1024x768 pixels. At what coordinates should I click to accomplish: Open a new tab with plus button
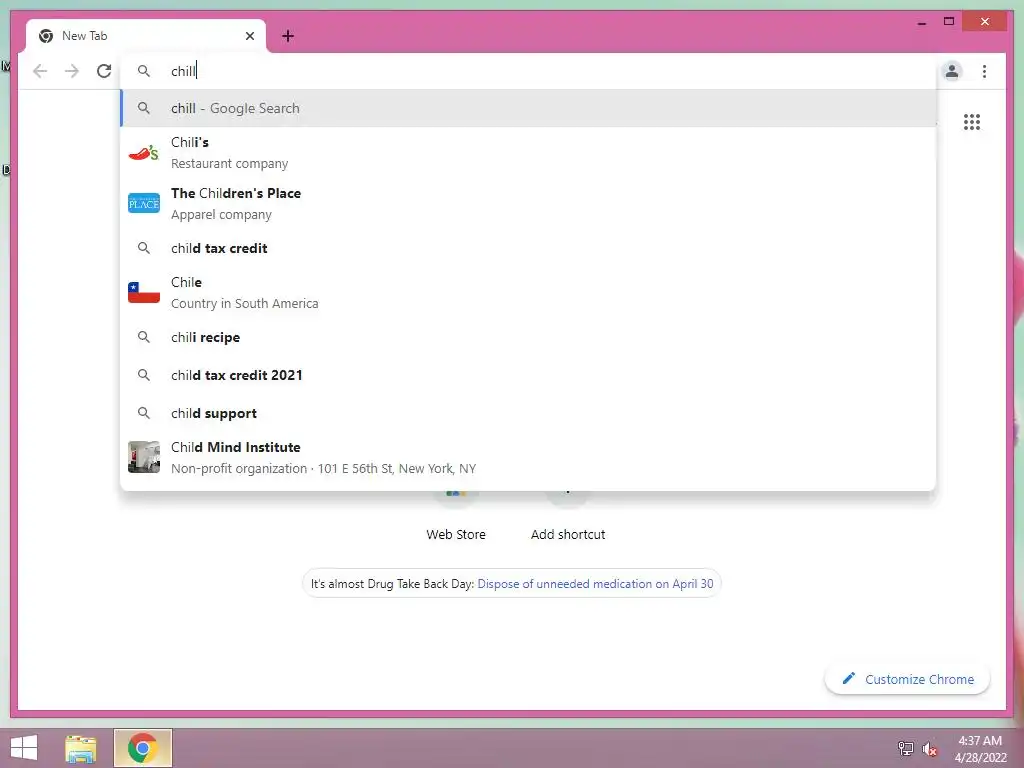point(288,36)
